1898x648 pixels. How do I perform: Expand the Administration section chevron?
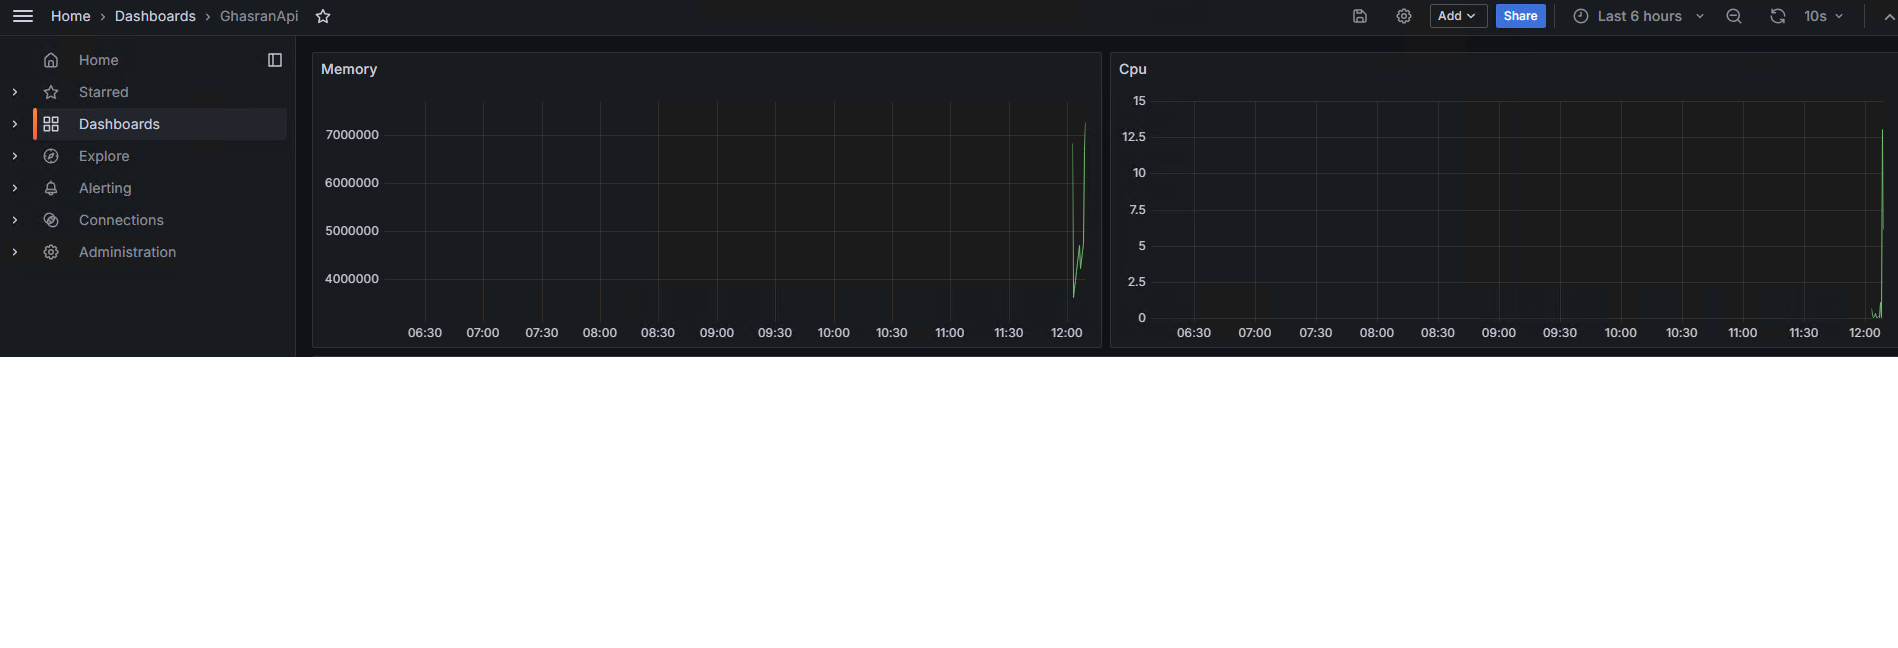15,252
